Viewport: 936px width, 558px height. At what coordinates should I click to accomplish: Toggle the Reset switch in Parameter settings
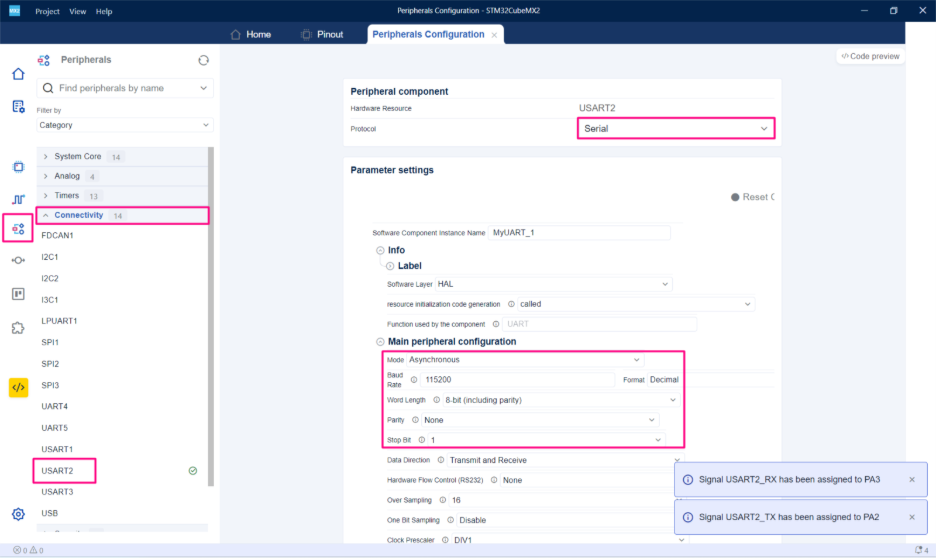click(735, 197)
